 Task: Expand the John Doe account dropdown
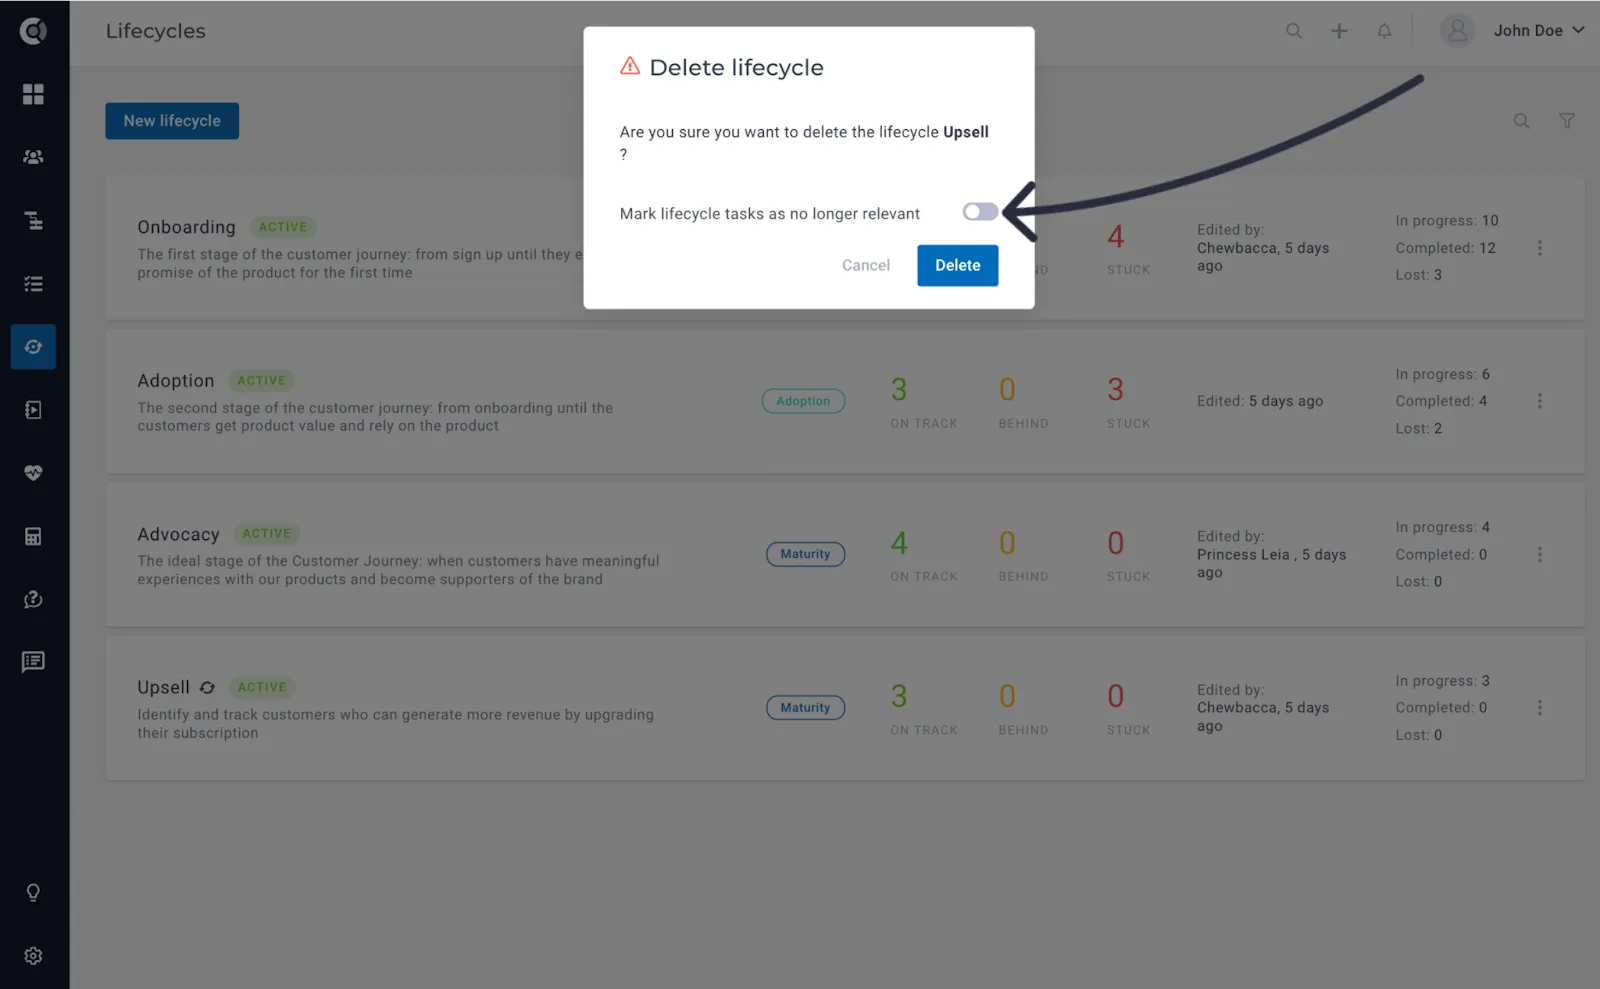[1538, 31]
